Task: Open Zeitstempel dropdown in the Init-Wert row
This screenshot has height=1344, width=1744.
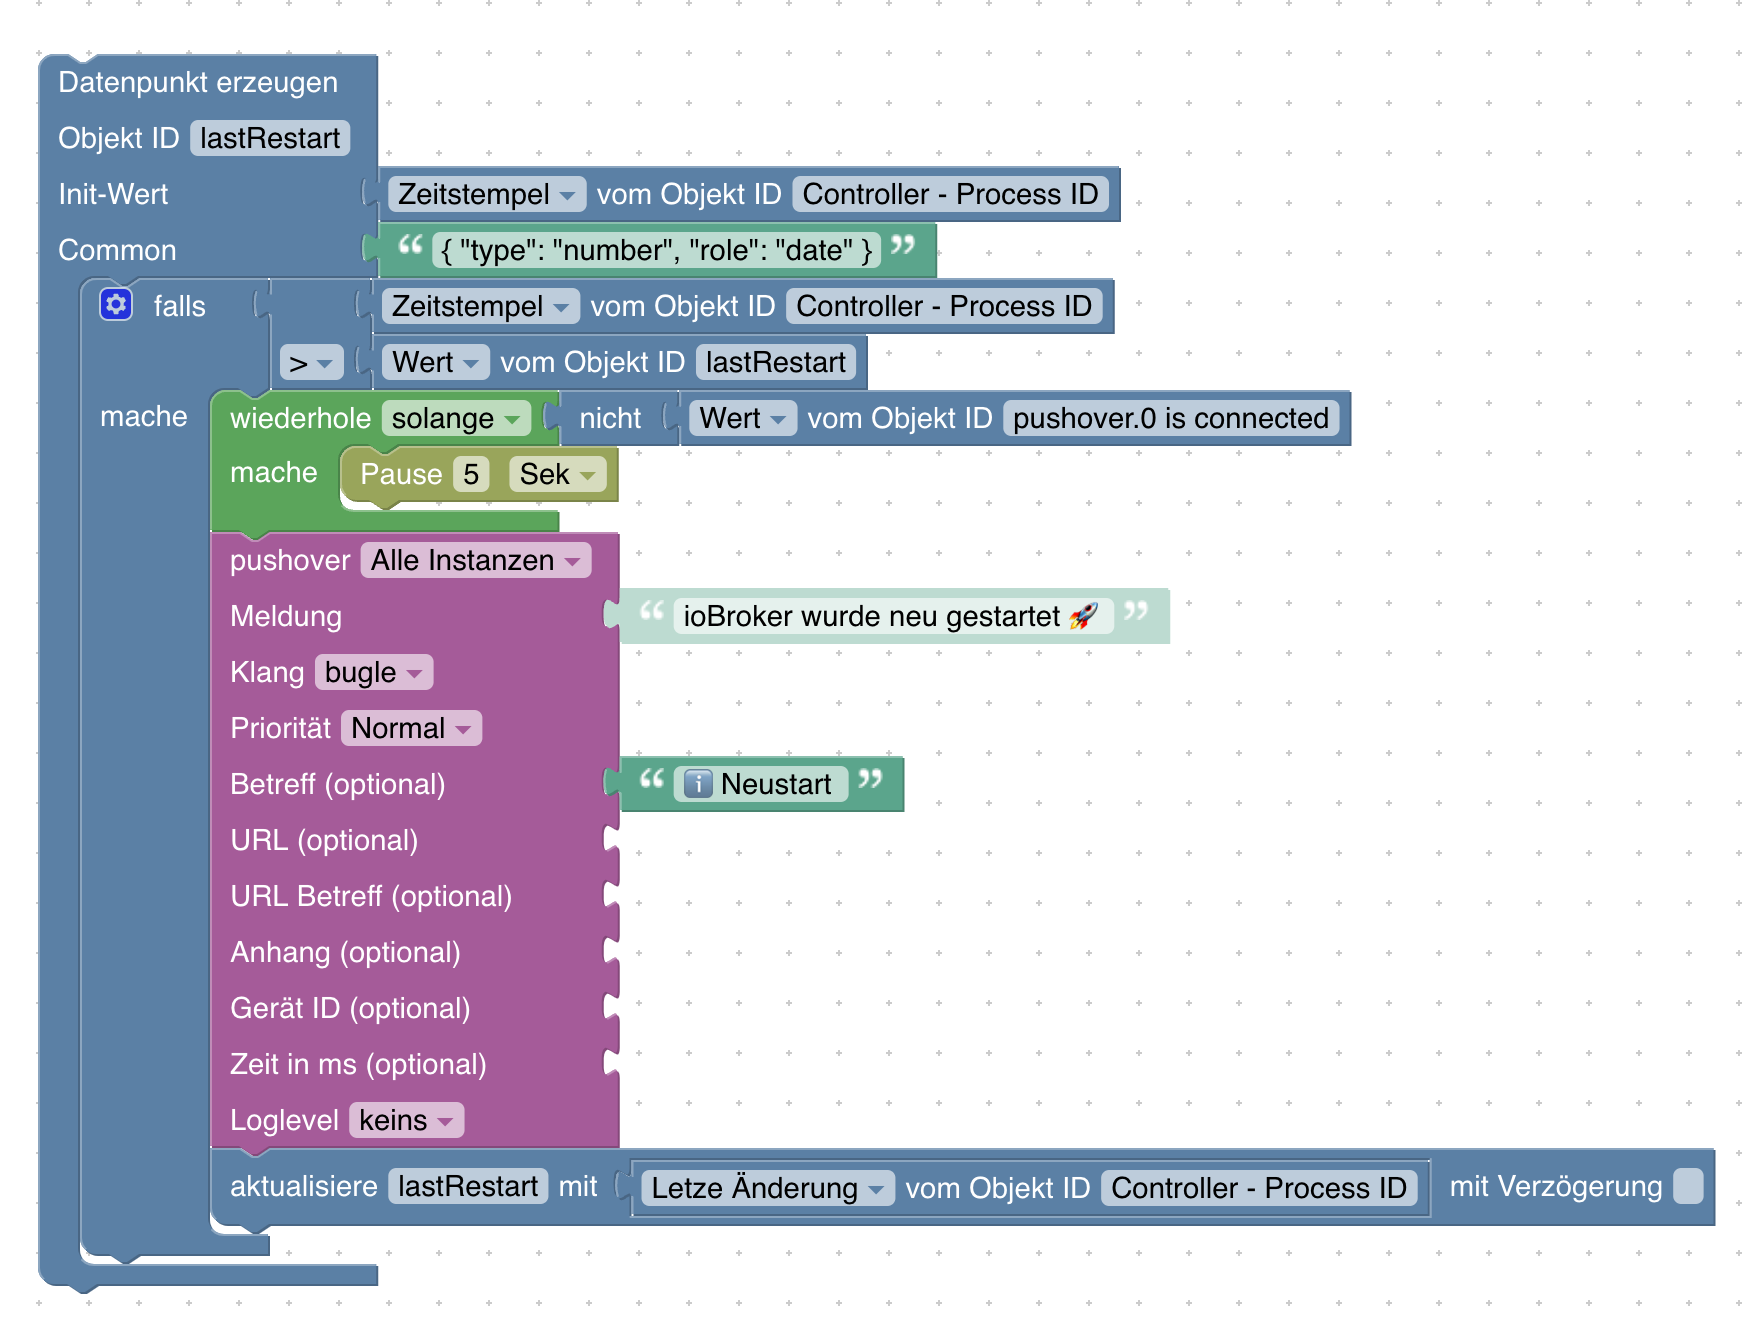Action: point(486,194)
